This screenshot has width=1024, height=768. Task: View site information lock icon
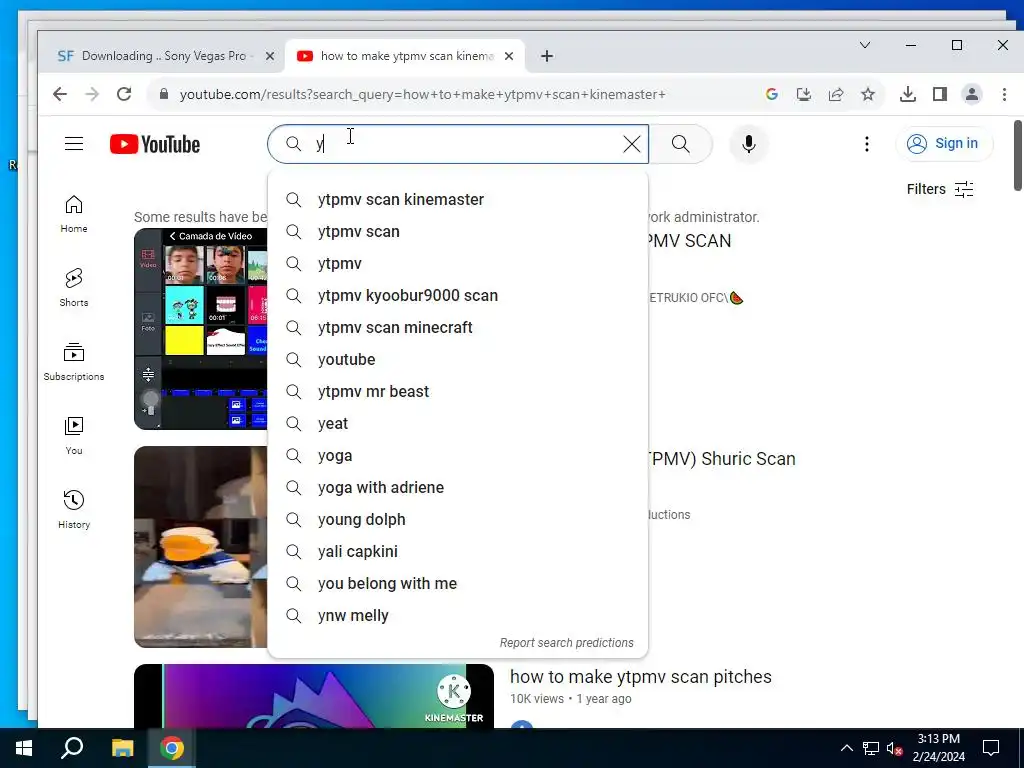click(x=164, y=94)
